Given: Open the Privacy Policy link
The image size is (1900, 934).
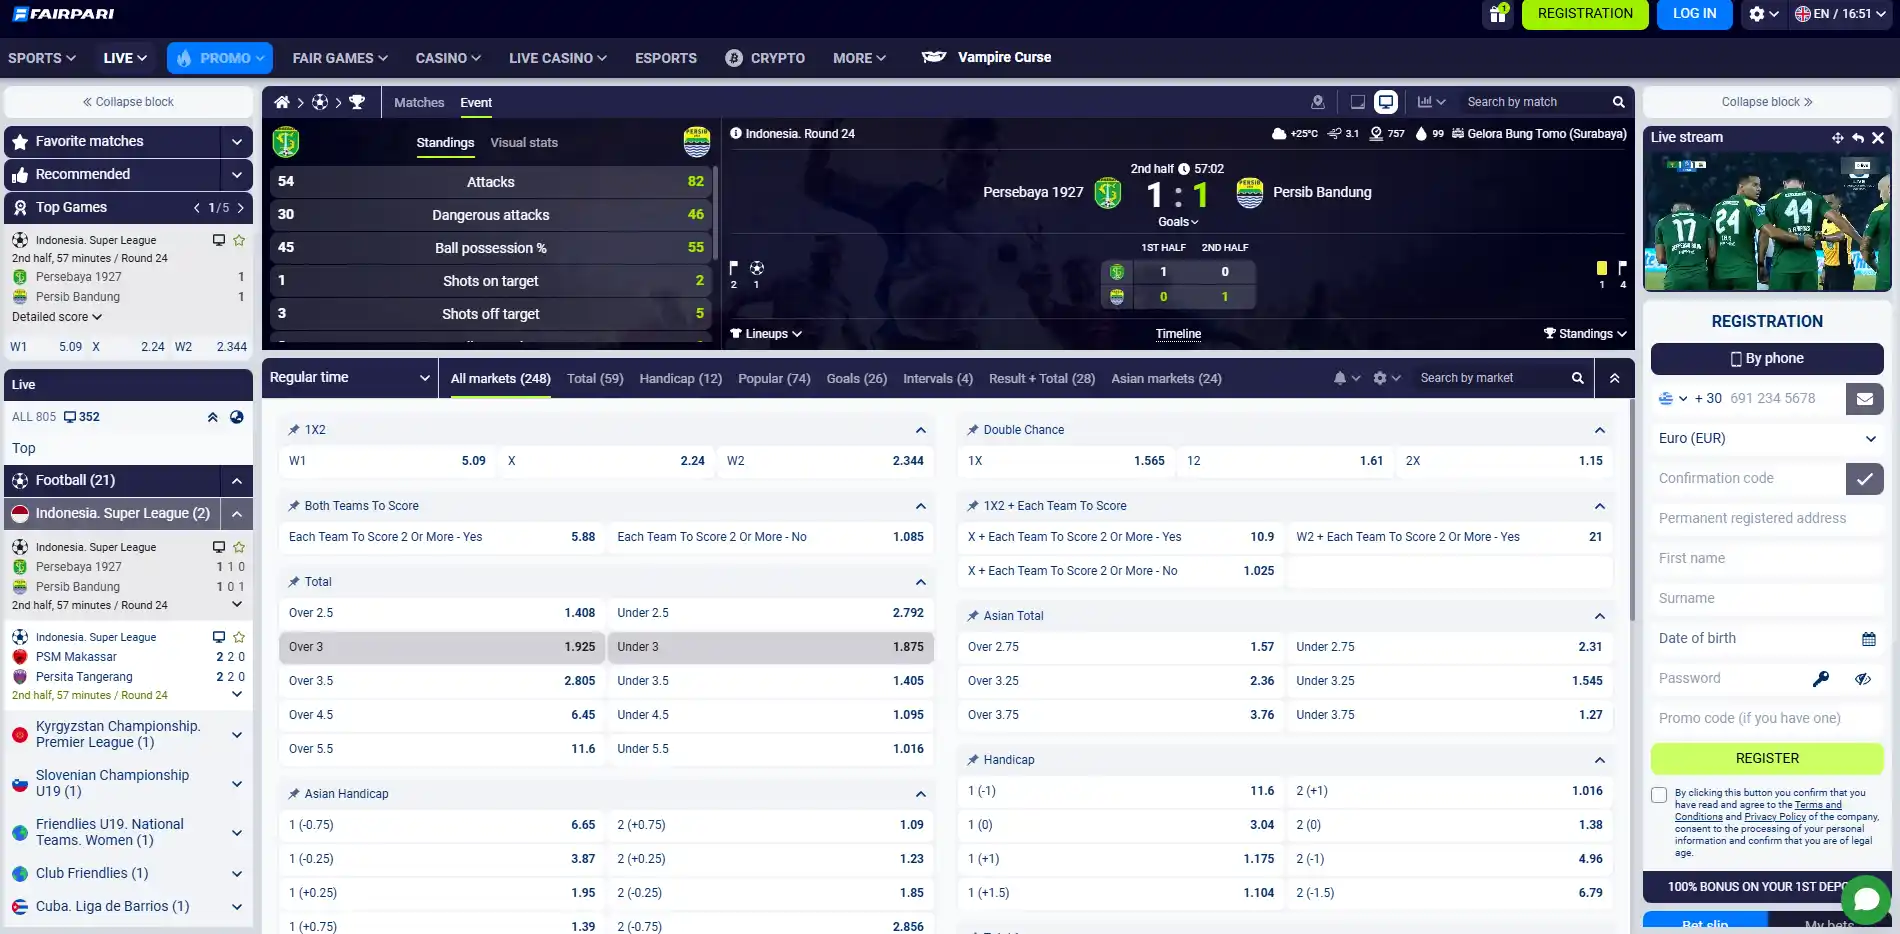Looking at the screenshot, I should click(1775, 817).
